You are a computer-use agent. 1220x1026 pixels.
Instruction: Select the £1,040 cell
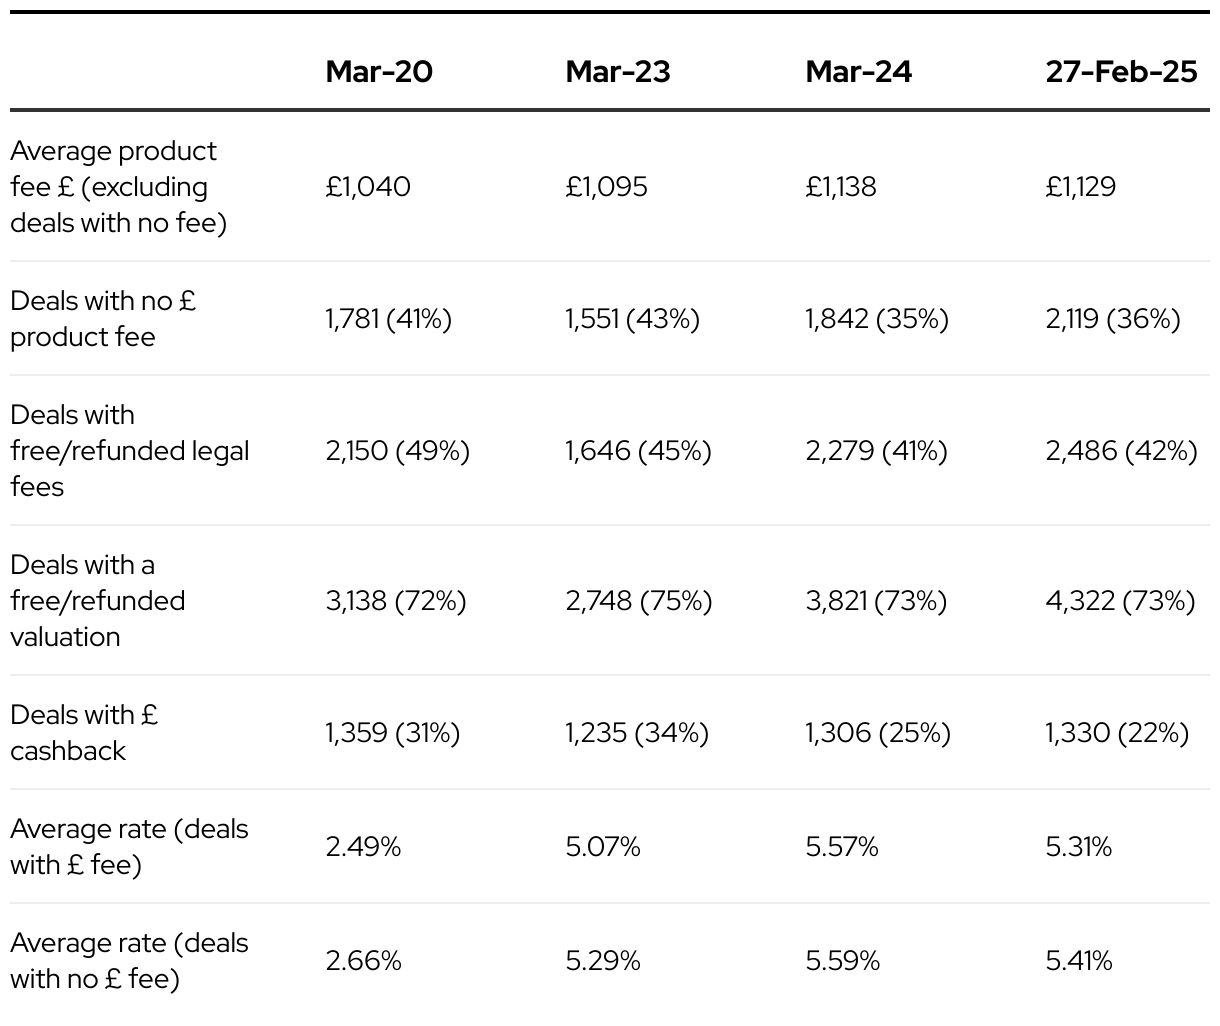(x=368, y=187)
